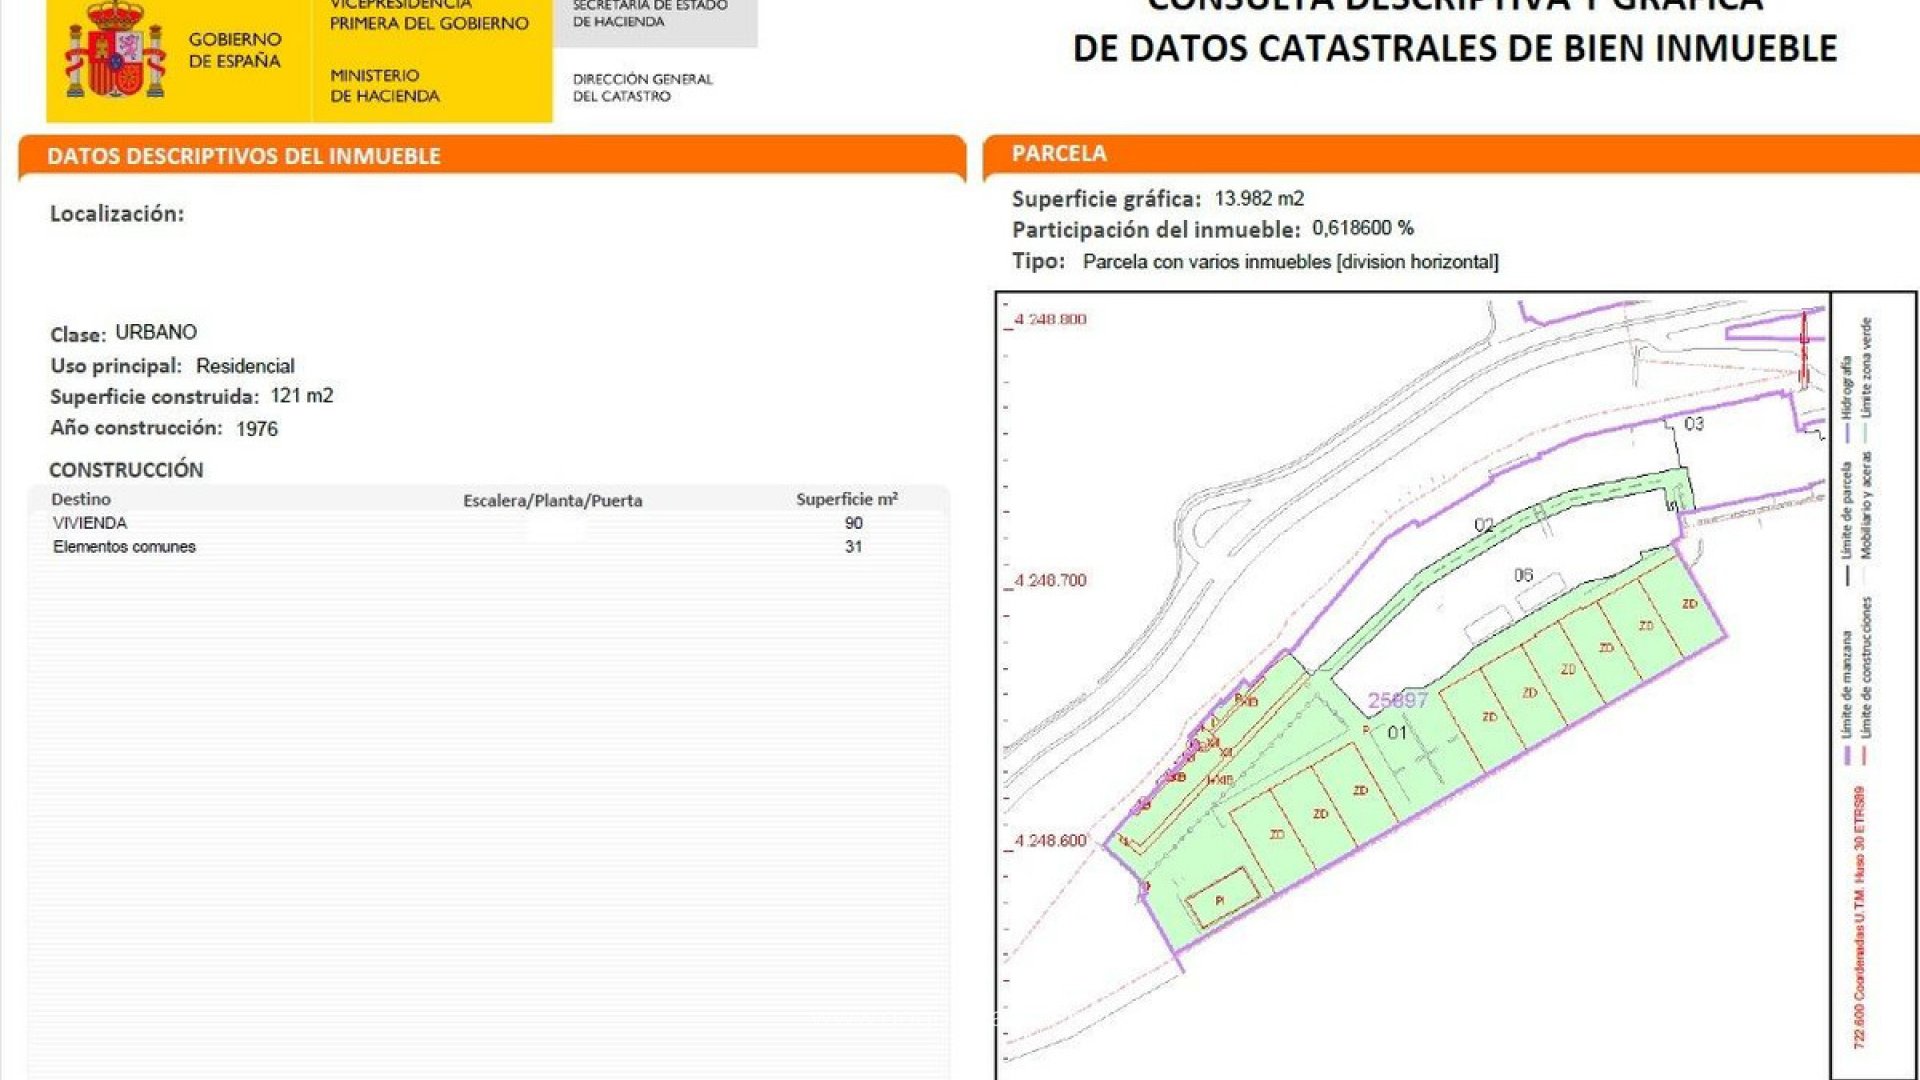Click the Superficie m² column header
Image resolution: width=1920 pixels, height=1080 pixels.
pos(846,499)
